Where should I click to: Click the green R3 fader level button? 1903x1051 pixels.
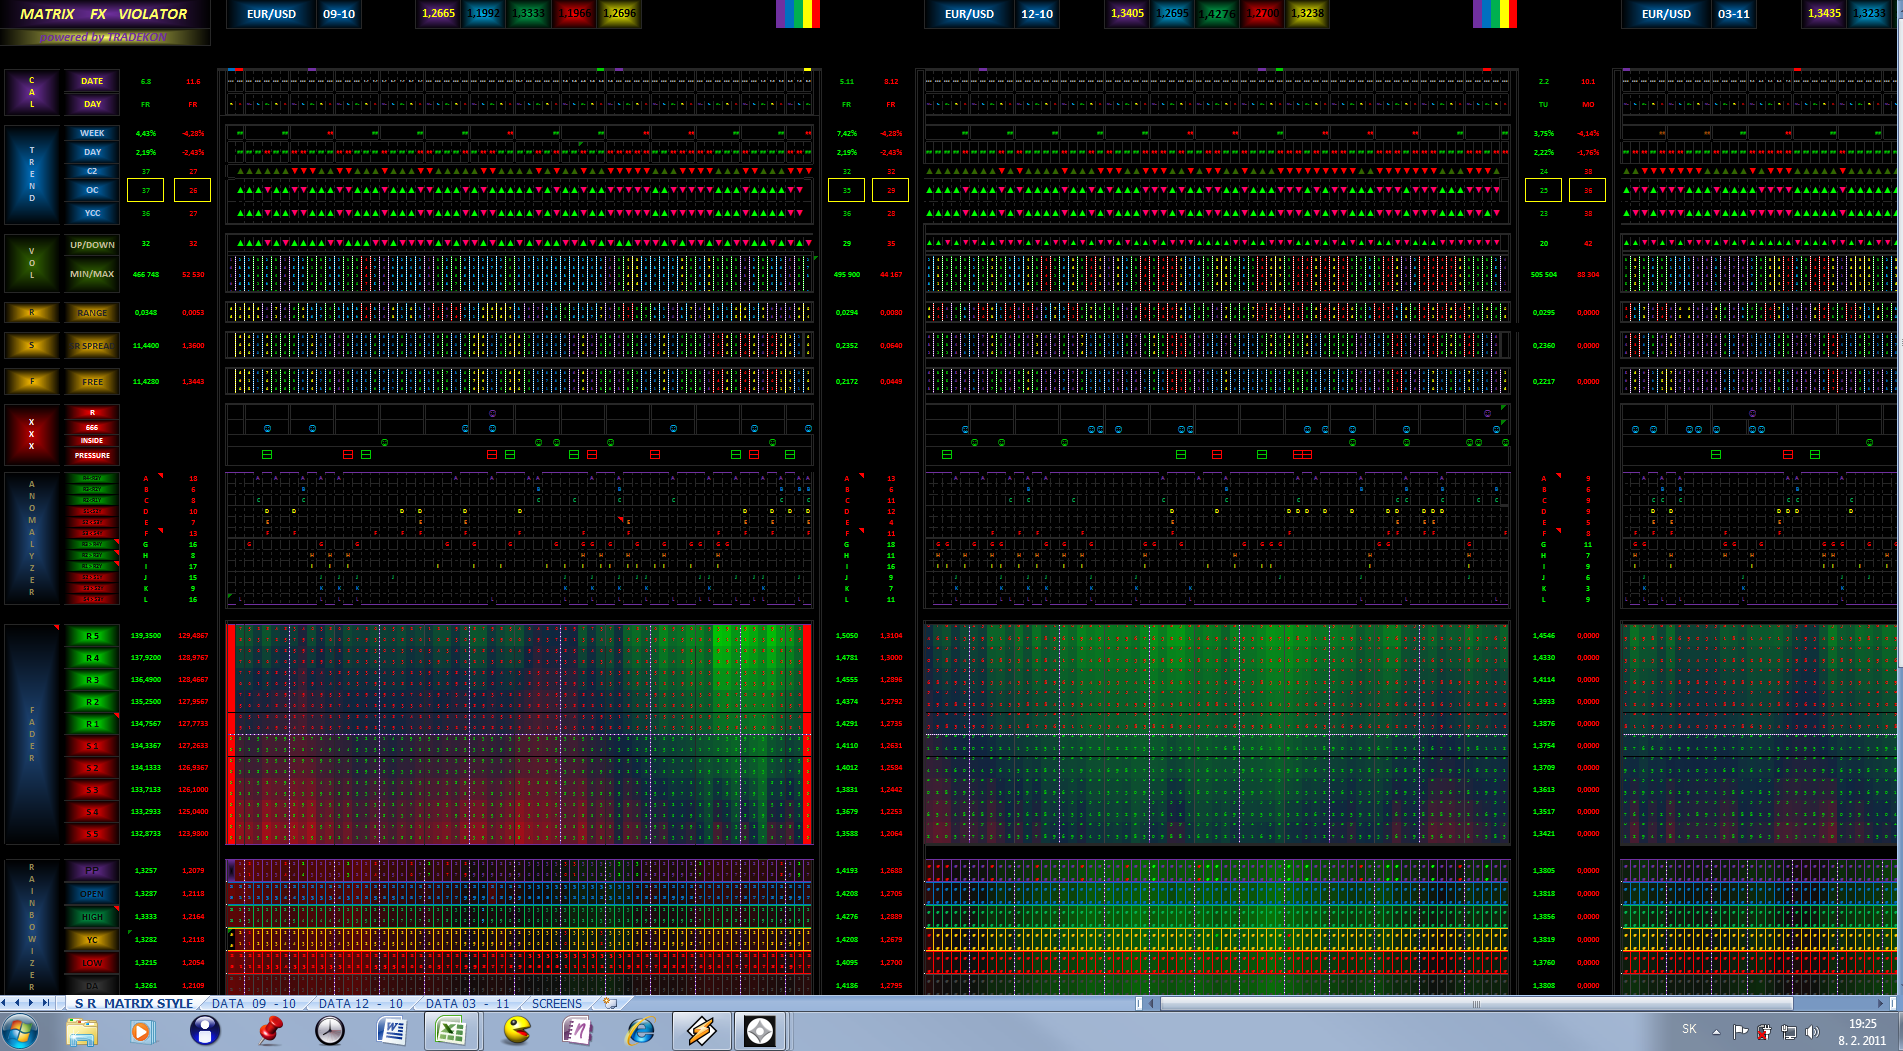point(92,680)
